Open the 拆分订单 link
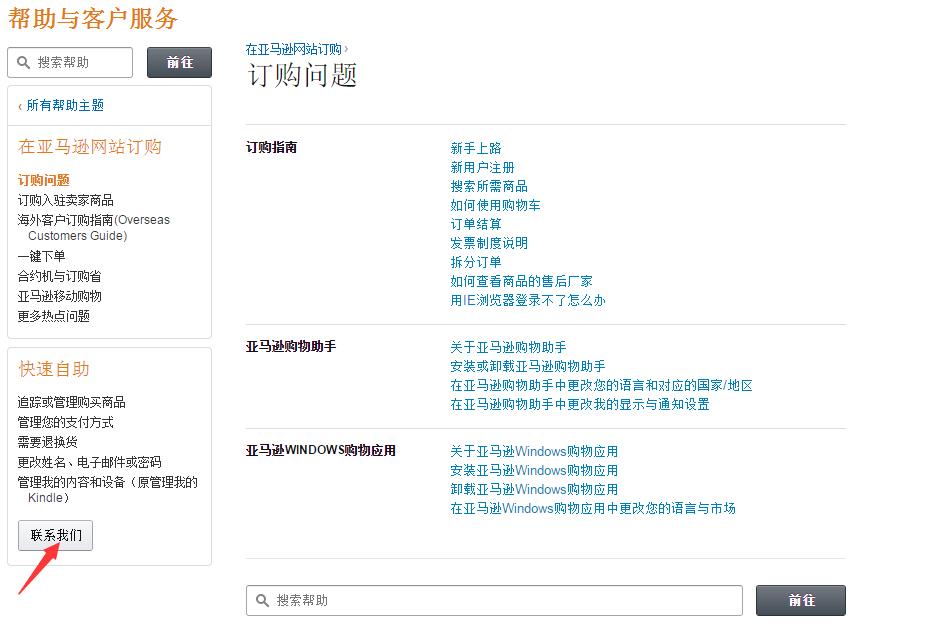The width and height of the screenshot is (937, 632). click(476, 262)
